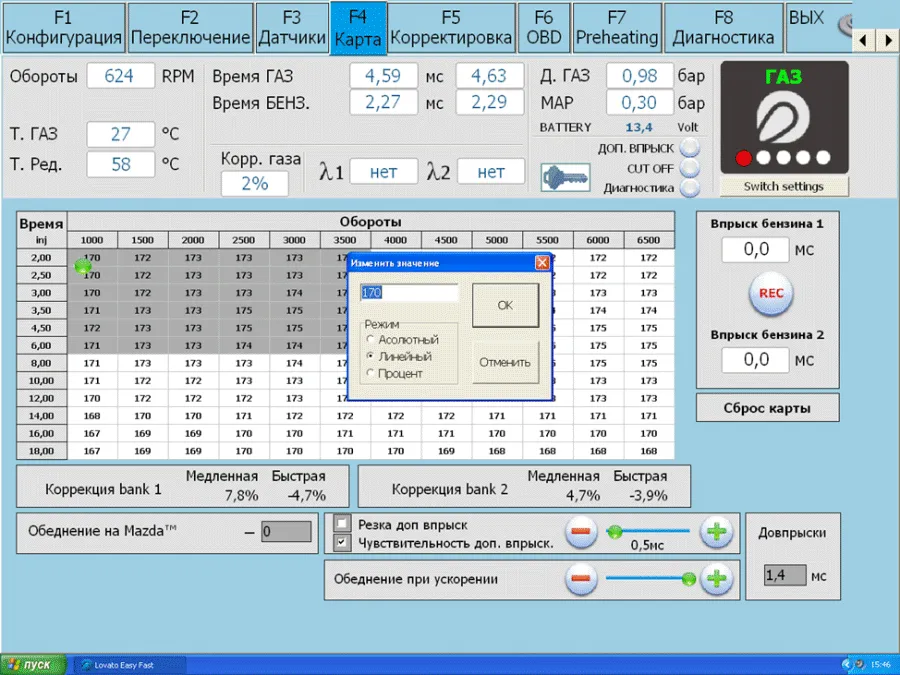900x675 pixels.
Task: Click plus for Обеднение при ускорении
Action: pos(716,579)
